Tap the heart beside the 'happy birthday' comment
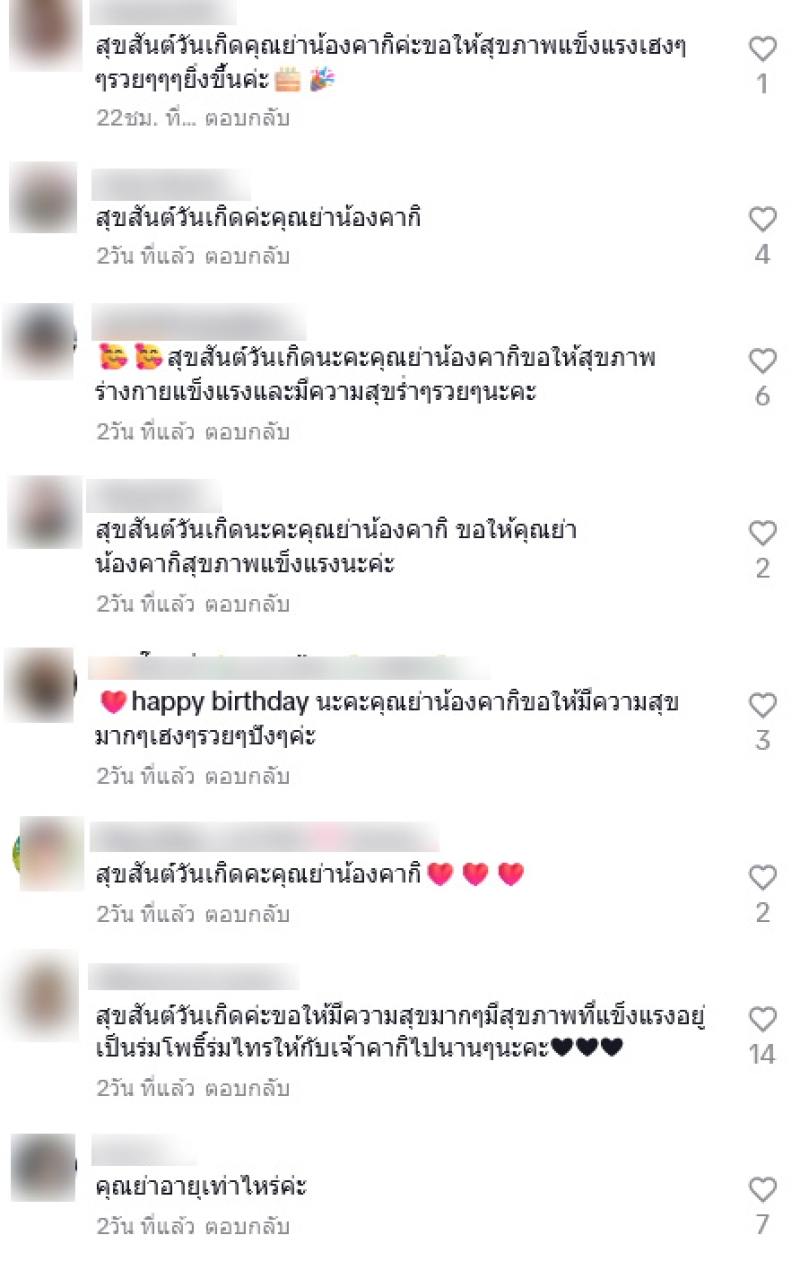This screenshot has height=1261, width=800. tap(763, 706)
